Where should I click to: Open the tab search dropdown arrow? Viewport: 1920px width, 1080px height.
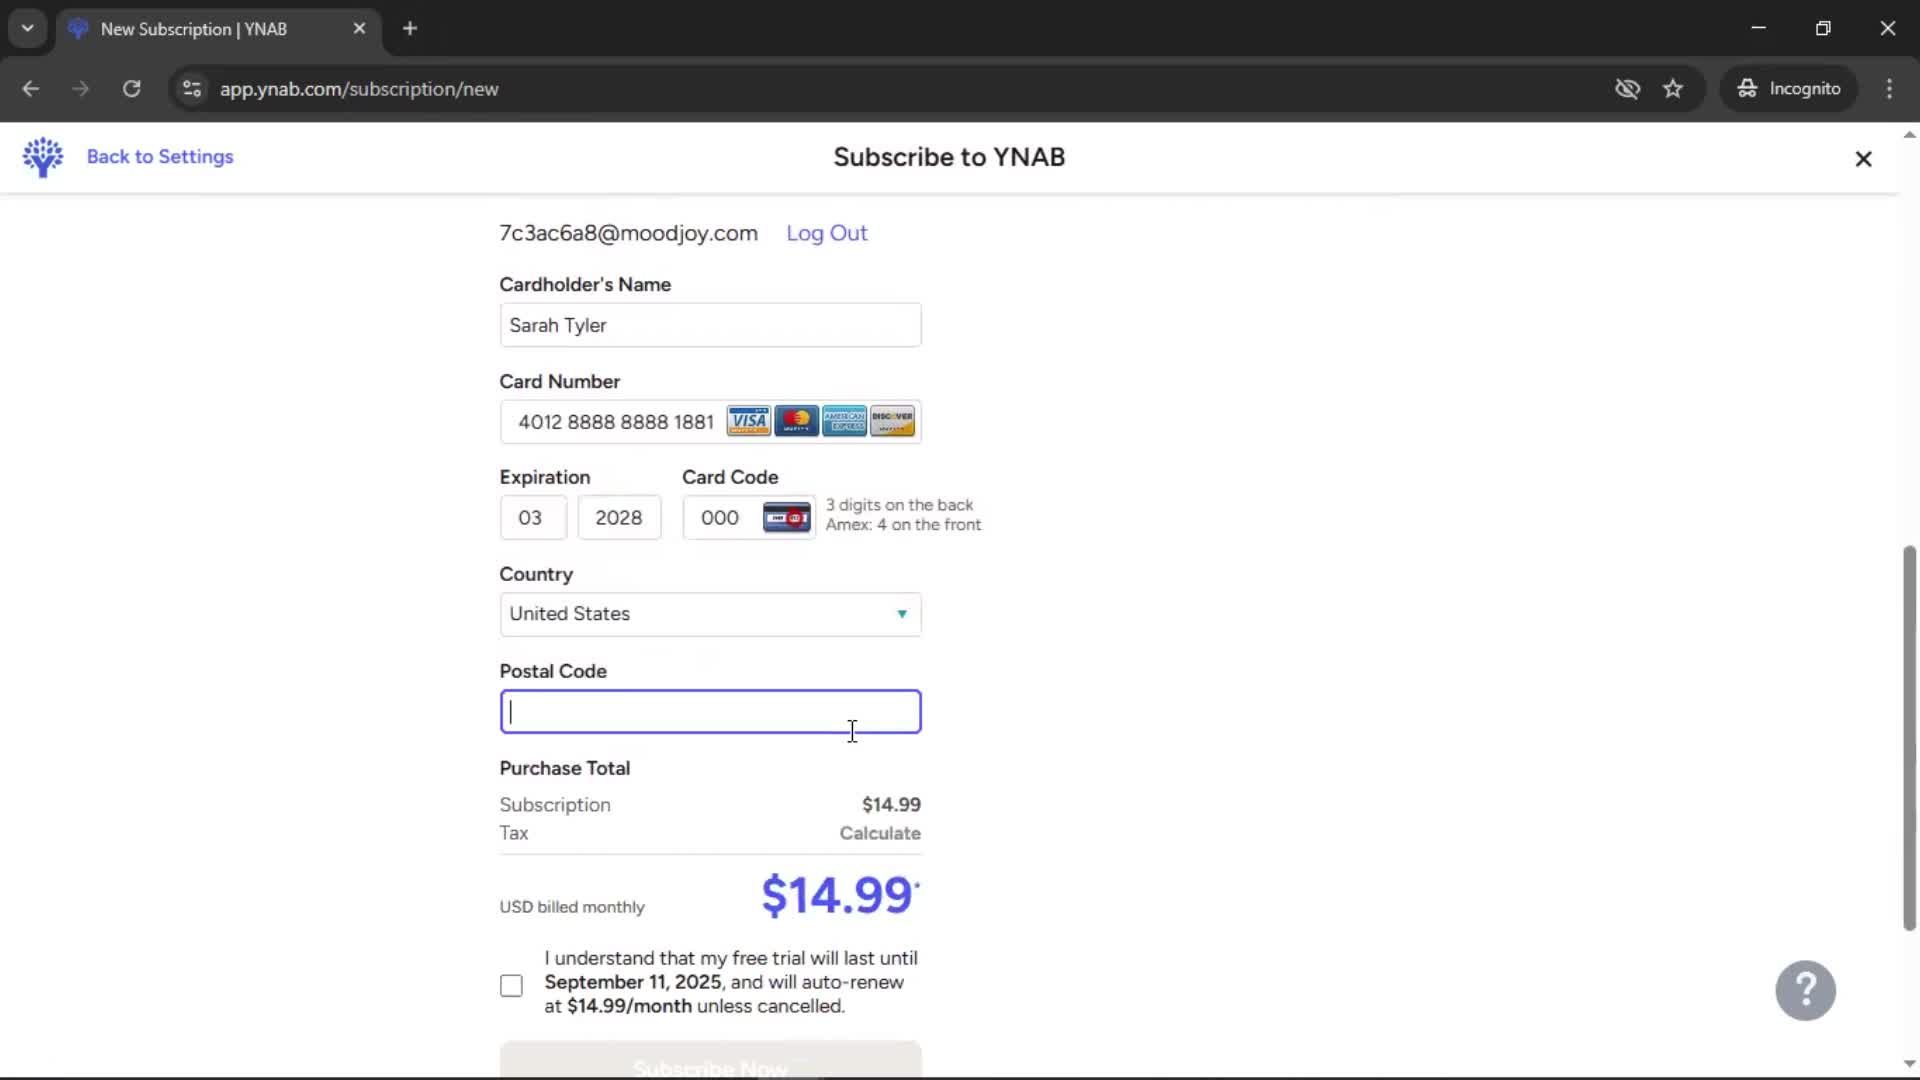point(27,29)
